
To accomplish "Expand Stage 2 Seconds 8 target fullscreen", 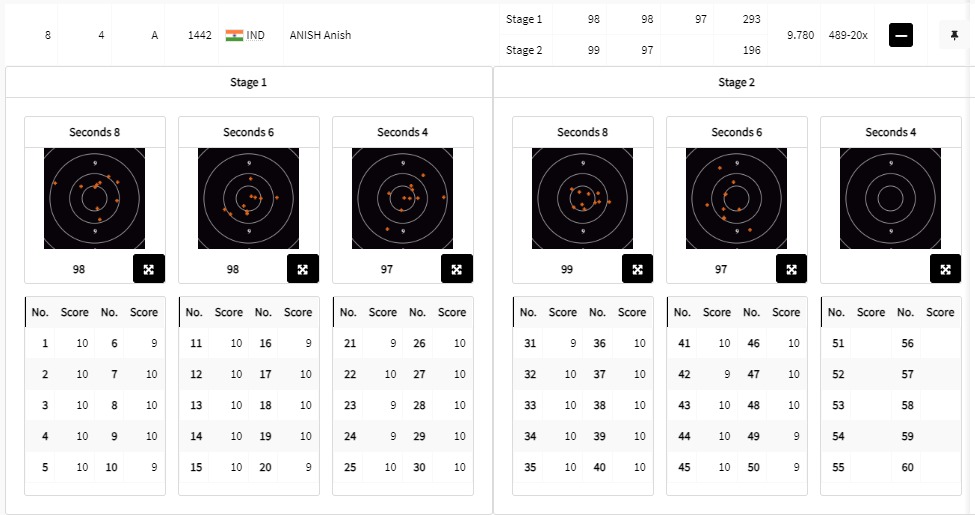I will pos(637,269).
